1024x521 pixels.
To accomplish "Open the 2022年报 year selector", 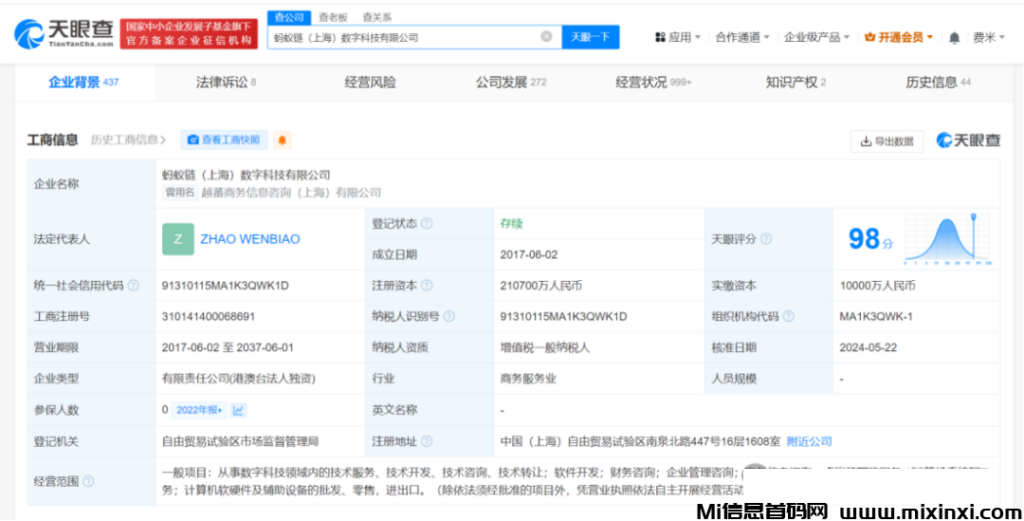I will [200, 410].
